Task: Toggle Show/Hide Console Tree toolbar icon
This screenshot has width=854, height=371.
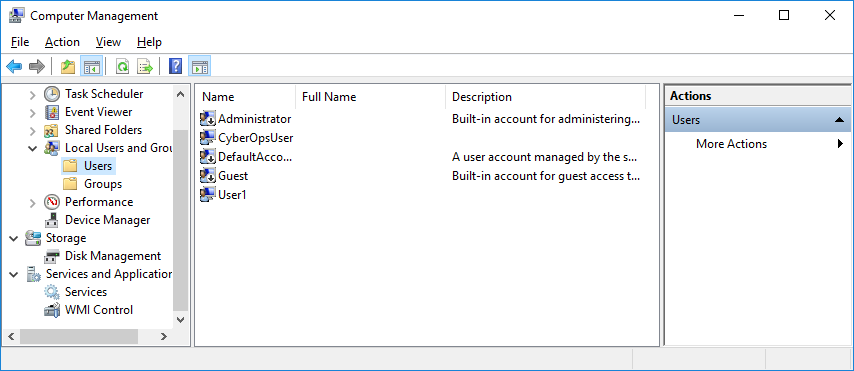Action: click(x=90, y=67)
